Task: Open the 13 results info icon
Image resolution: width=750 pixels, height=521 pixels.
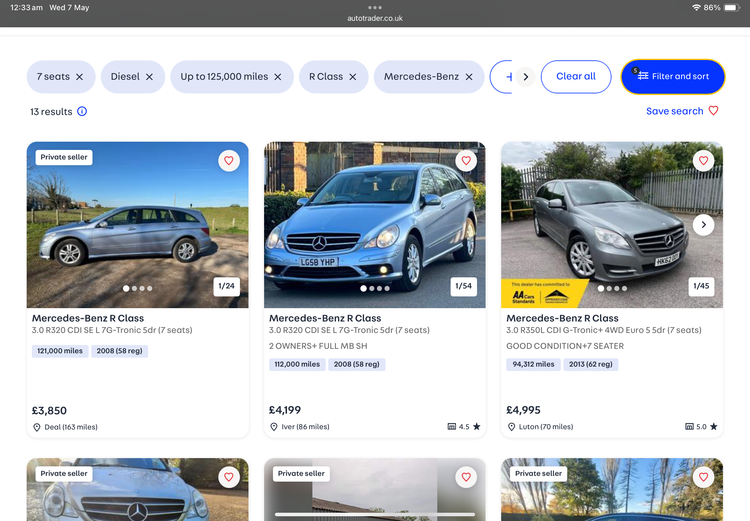Action: 82,111
